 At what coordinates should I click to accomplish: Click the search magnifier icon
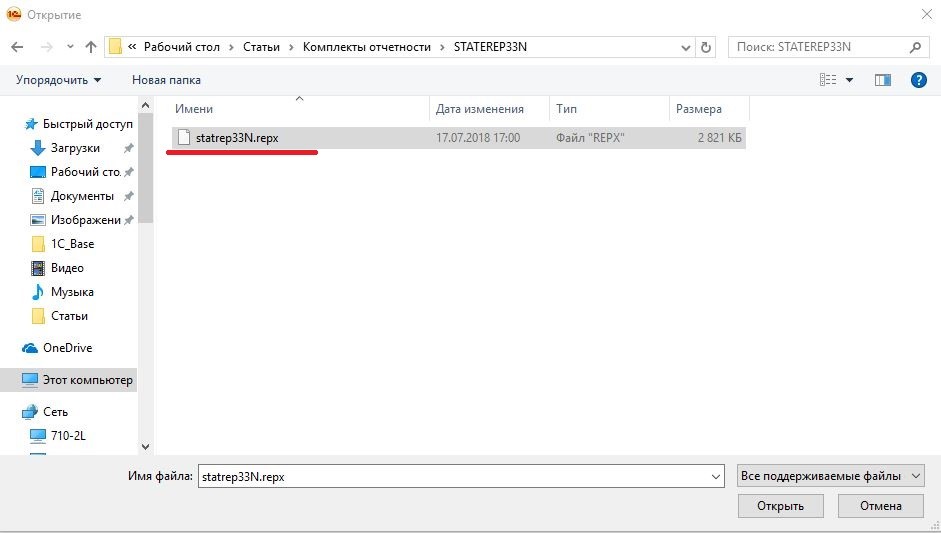pos(915,47)
